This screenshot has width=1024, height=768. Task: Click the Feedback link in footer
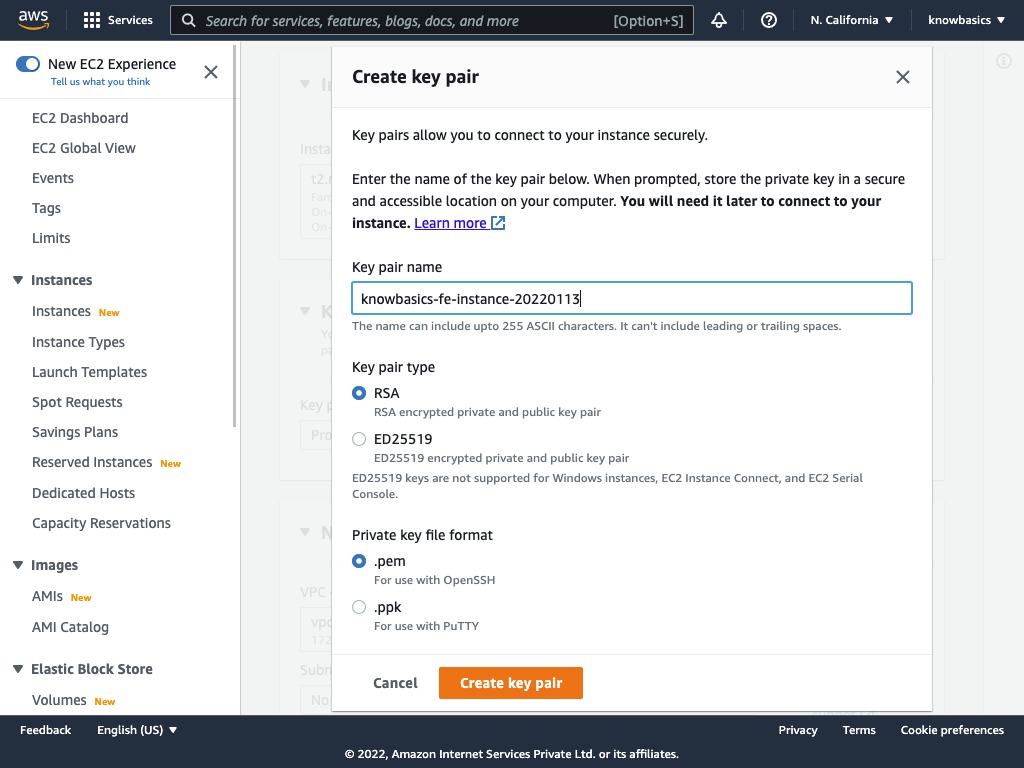coord(45,730)
